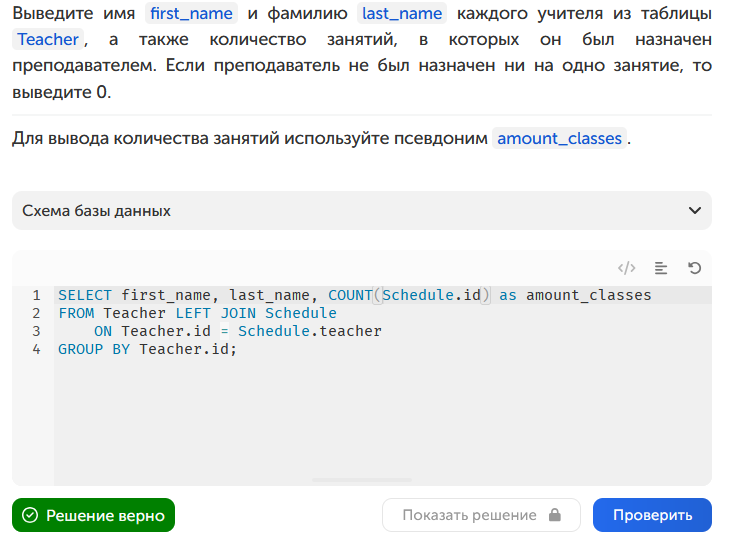Place cursor on line 1 SELECT statement
The height and width of the screenshot is (542, 736).
[354, 295]
